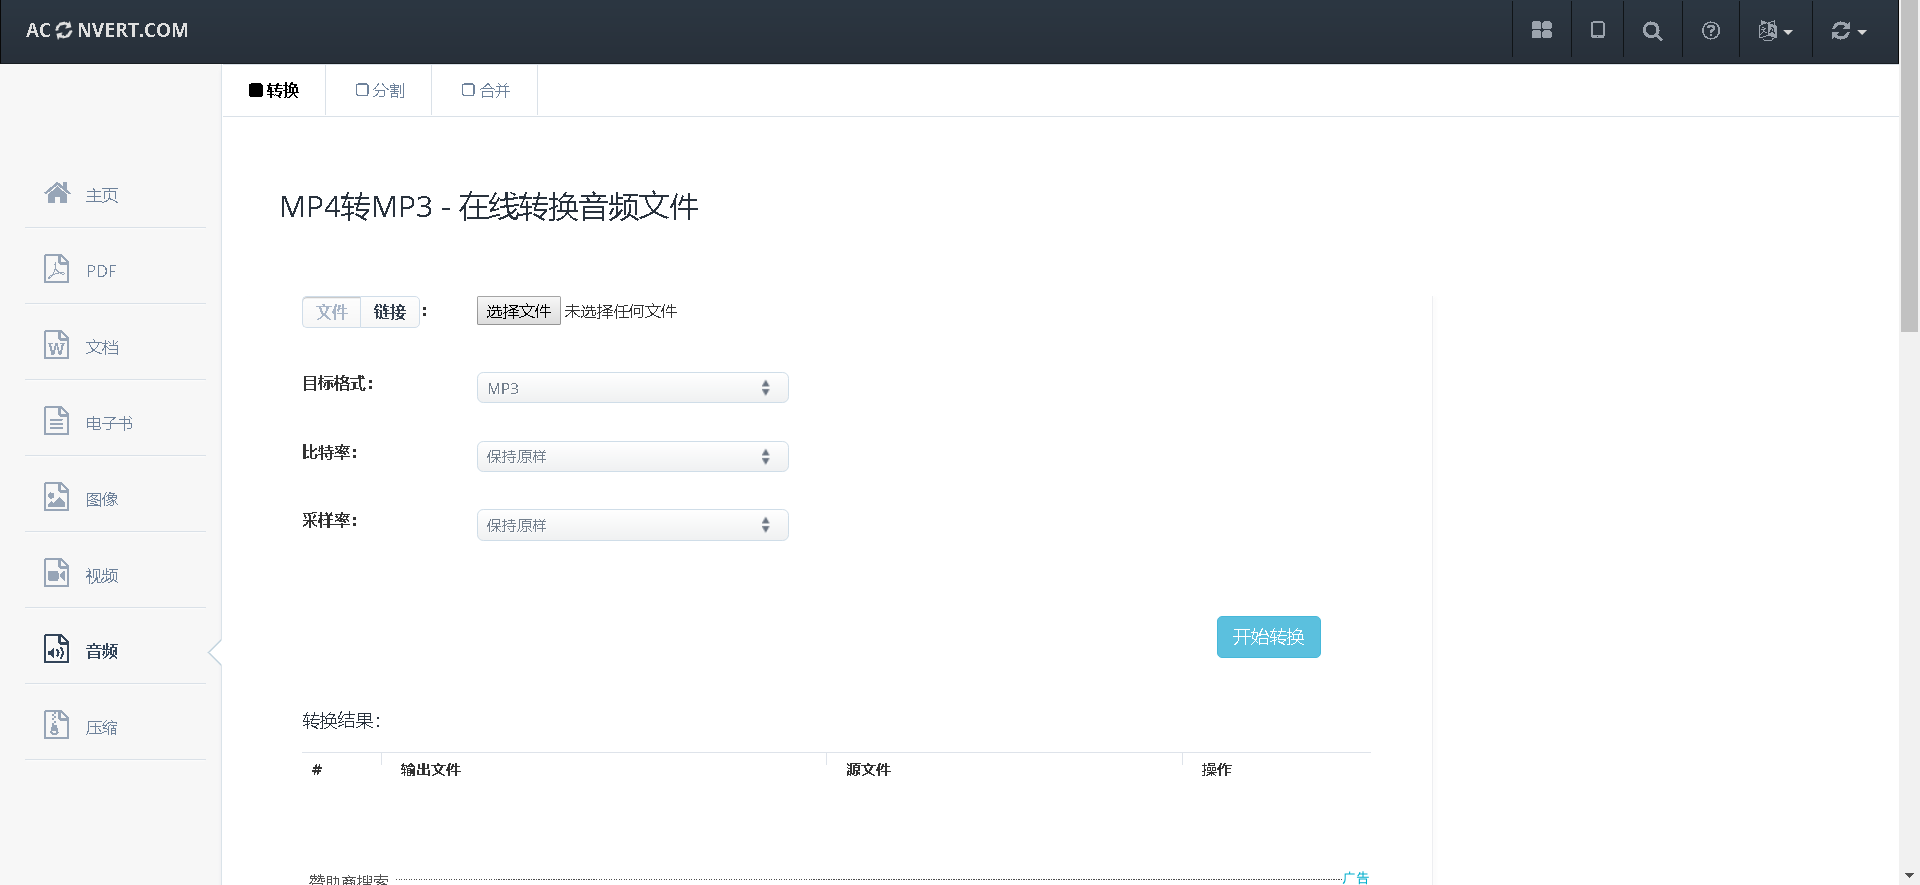Open the 比特率 dropdown
1920x885 pixels.
point(632,457)
